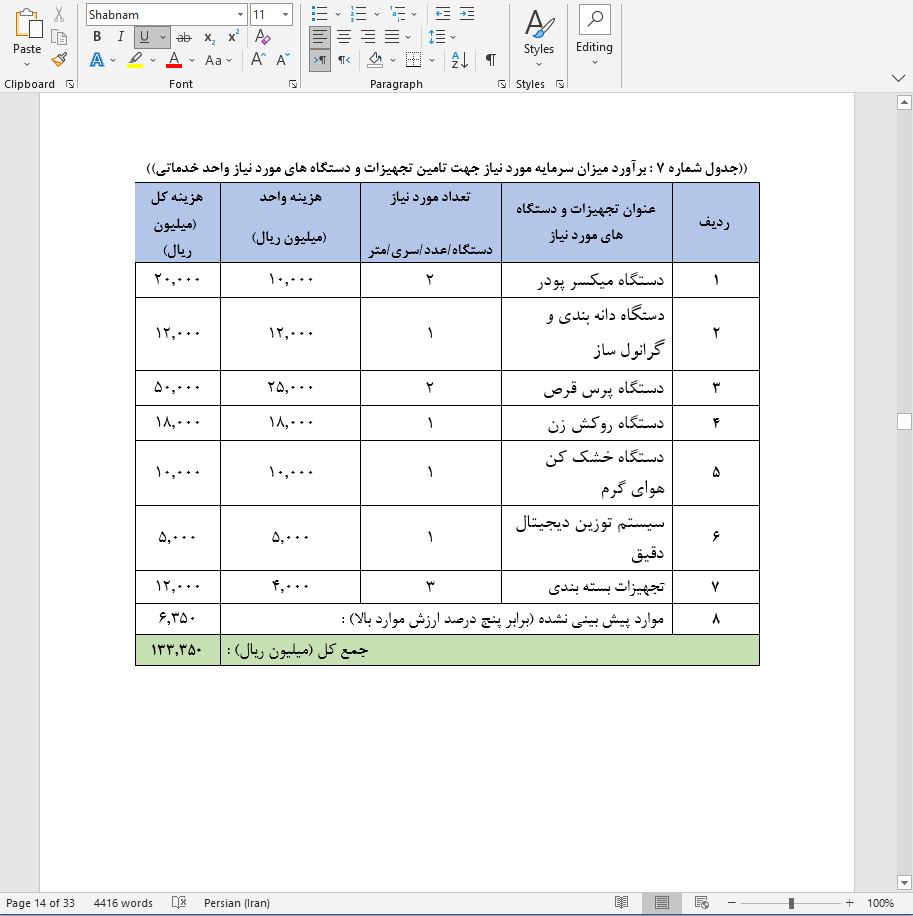Toggle italic formatting
The height and width of the screenshot is (916, 913).
(x=121, y=35)
